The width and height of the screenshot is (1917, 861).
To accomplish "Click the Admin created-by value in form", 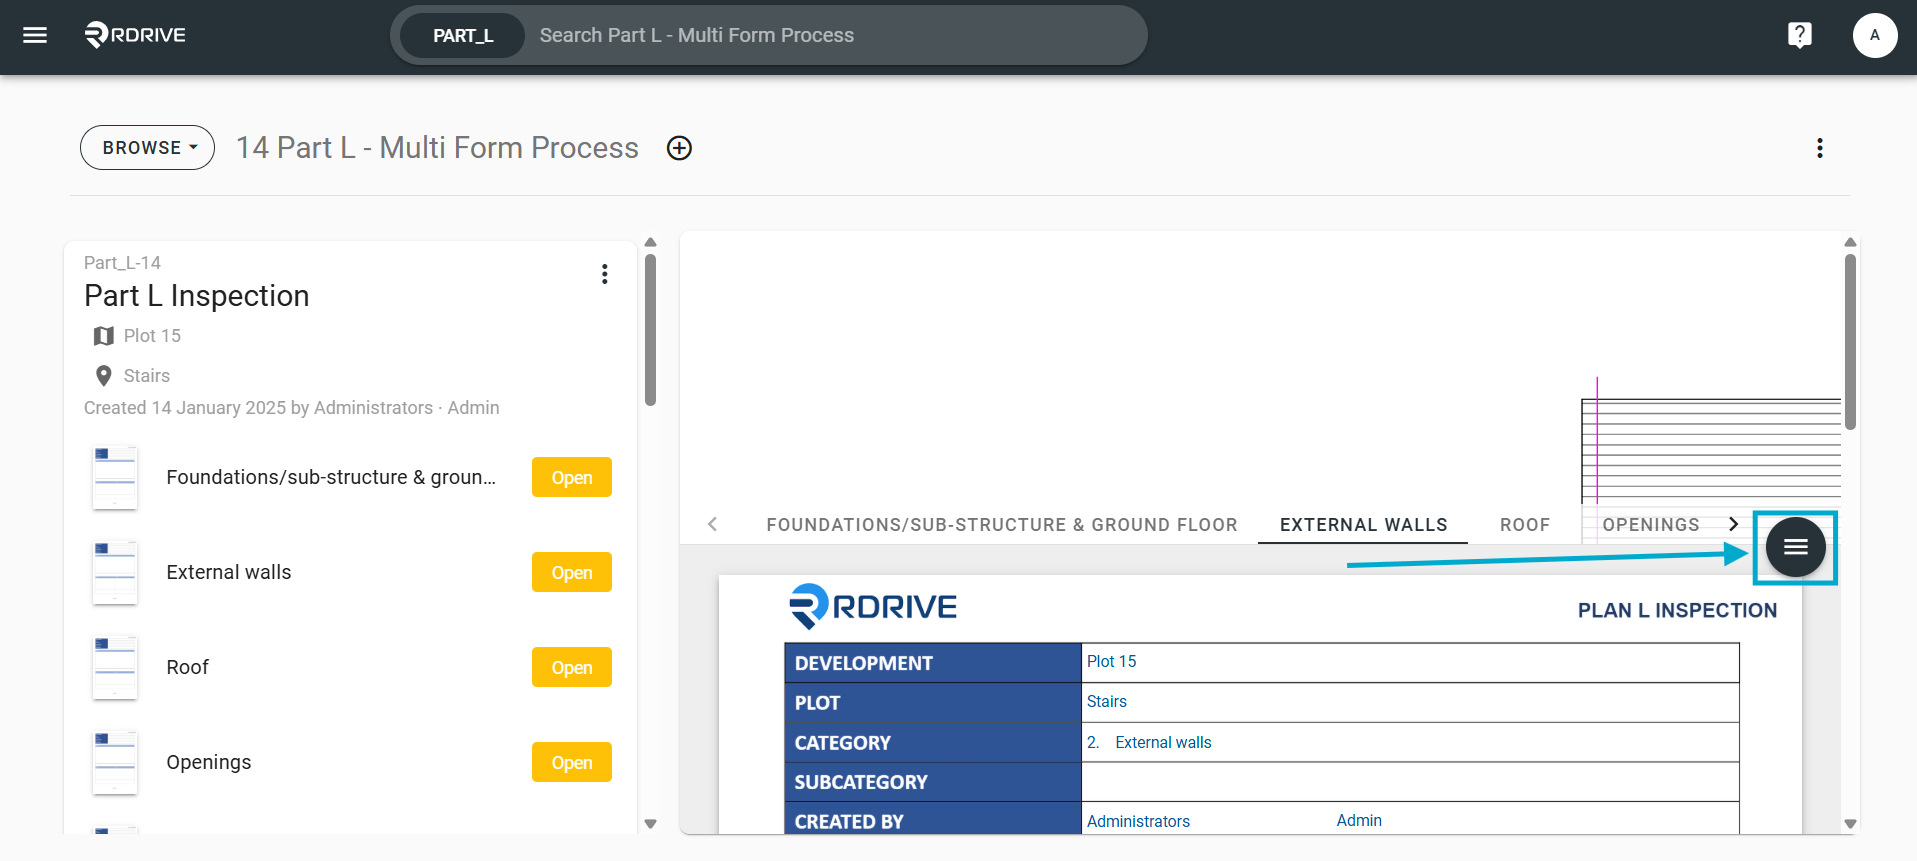I will tap(1359, 820).
